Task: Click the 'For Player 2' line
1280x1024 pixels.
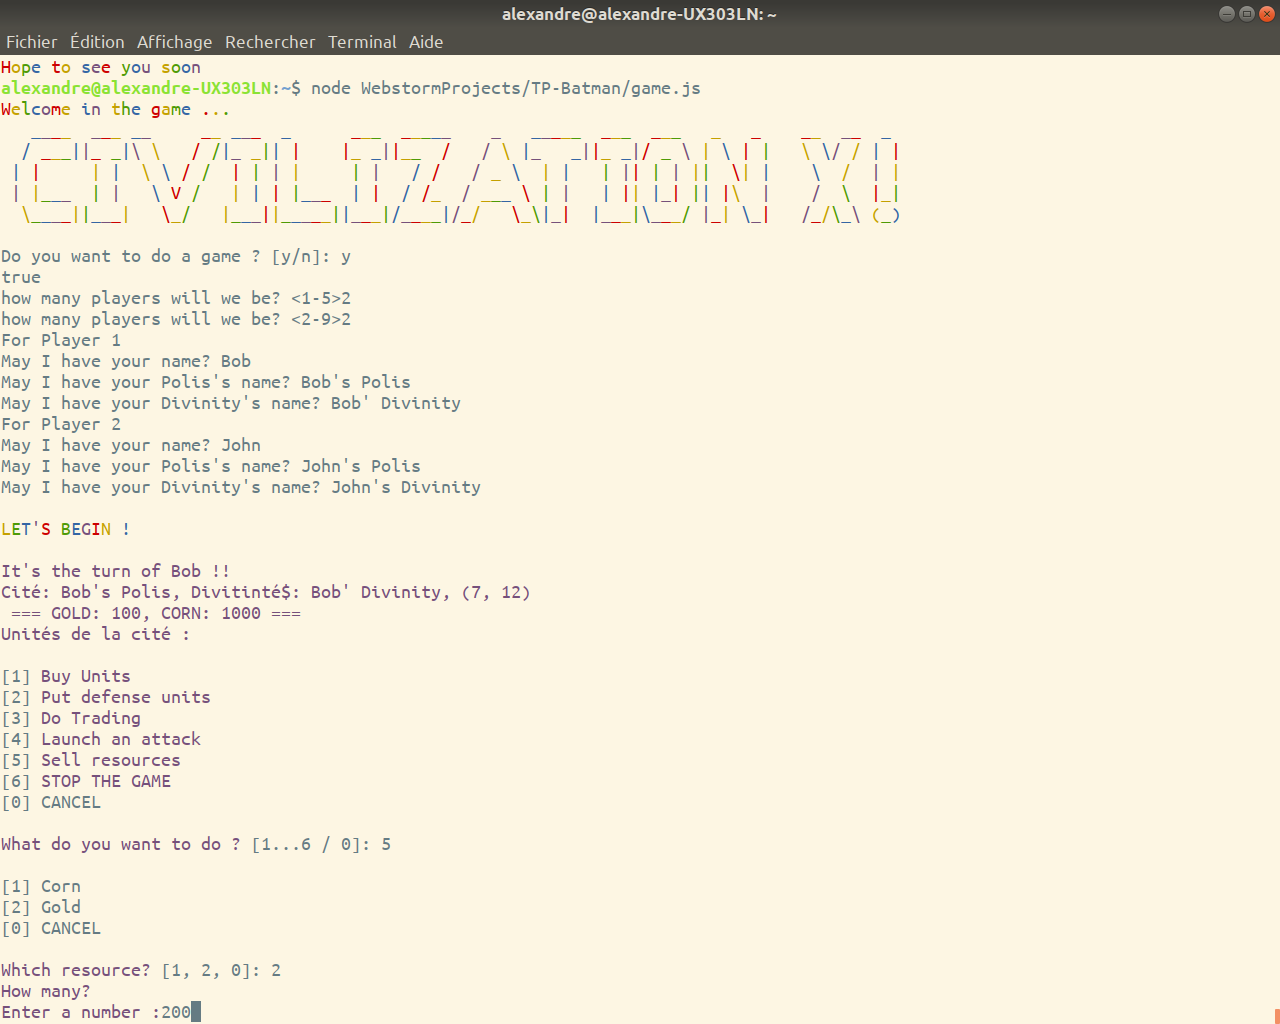Action: click(x=61, y=424)
